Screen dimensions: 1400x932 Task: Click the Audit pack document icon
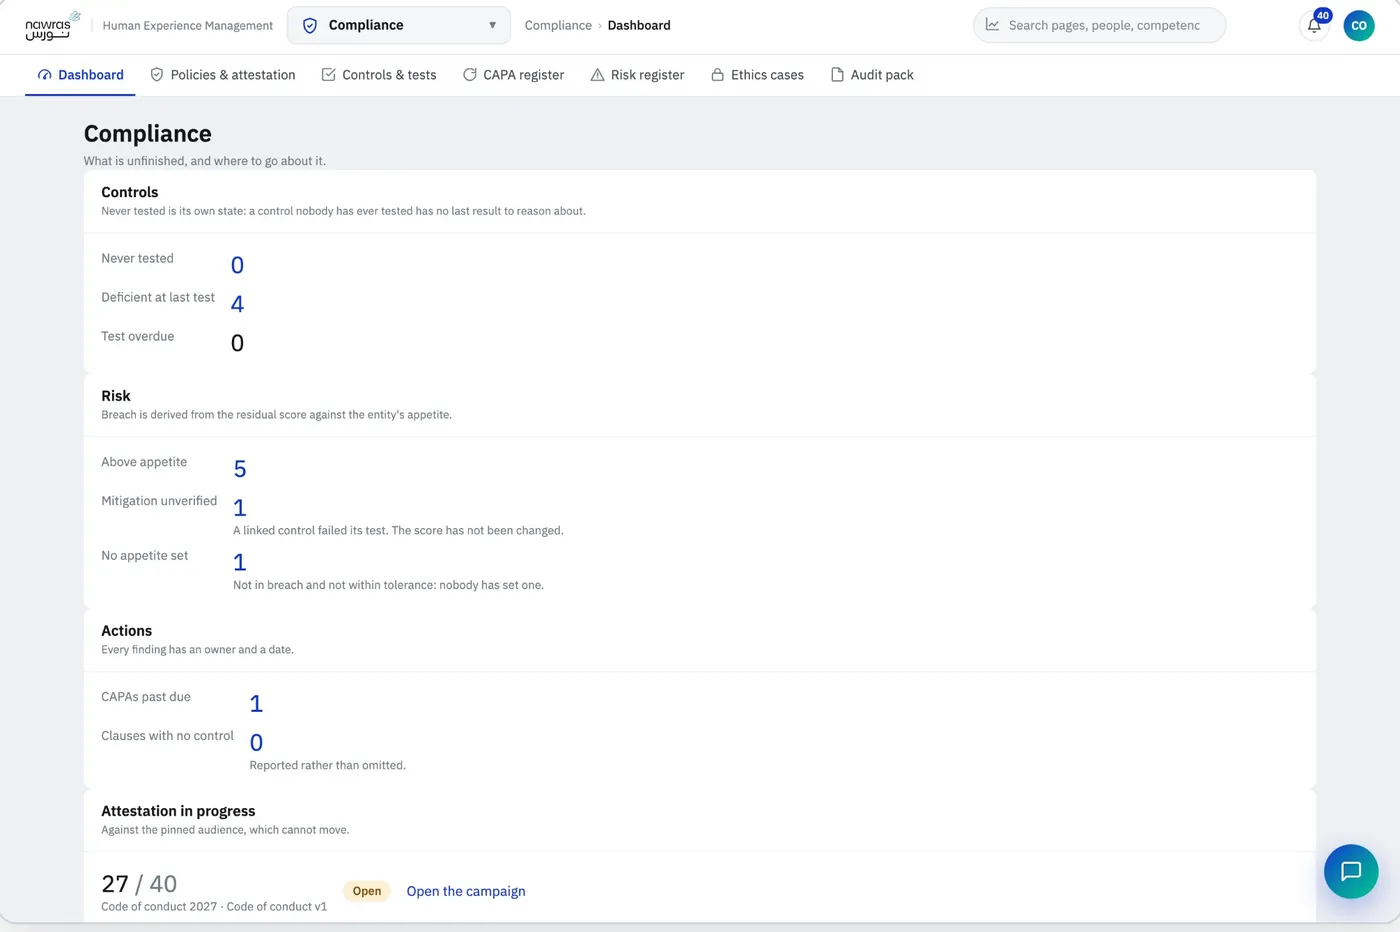click(838, 75)
